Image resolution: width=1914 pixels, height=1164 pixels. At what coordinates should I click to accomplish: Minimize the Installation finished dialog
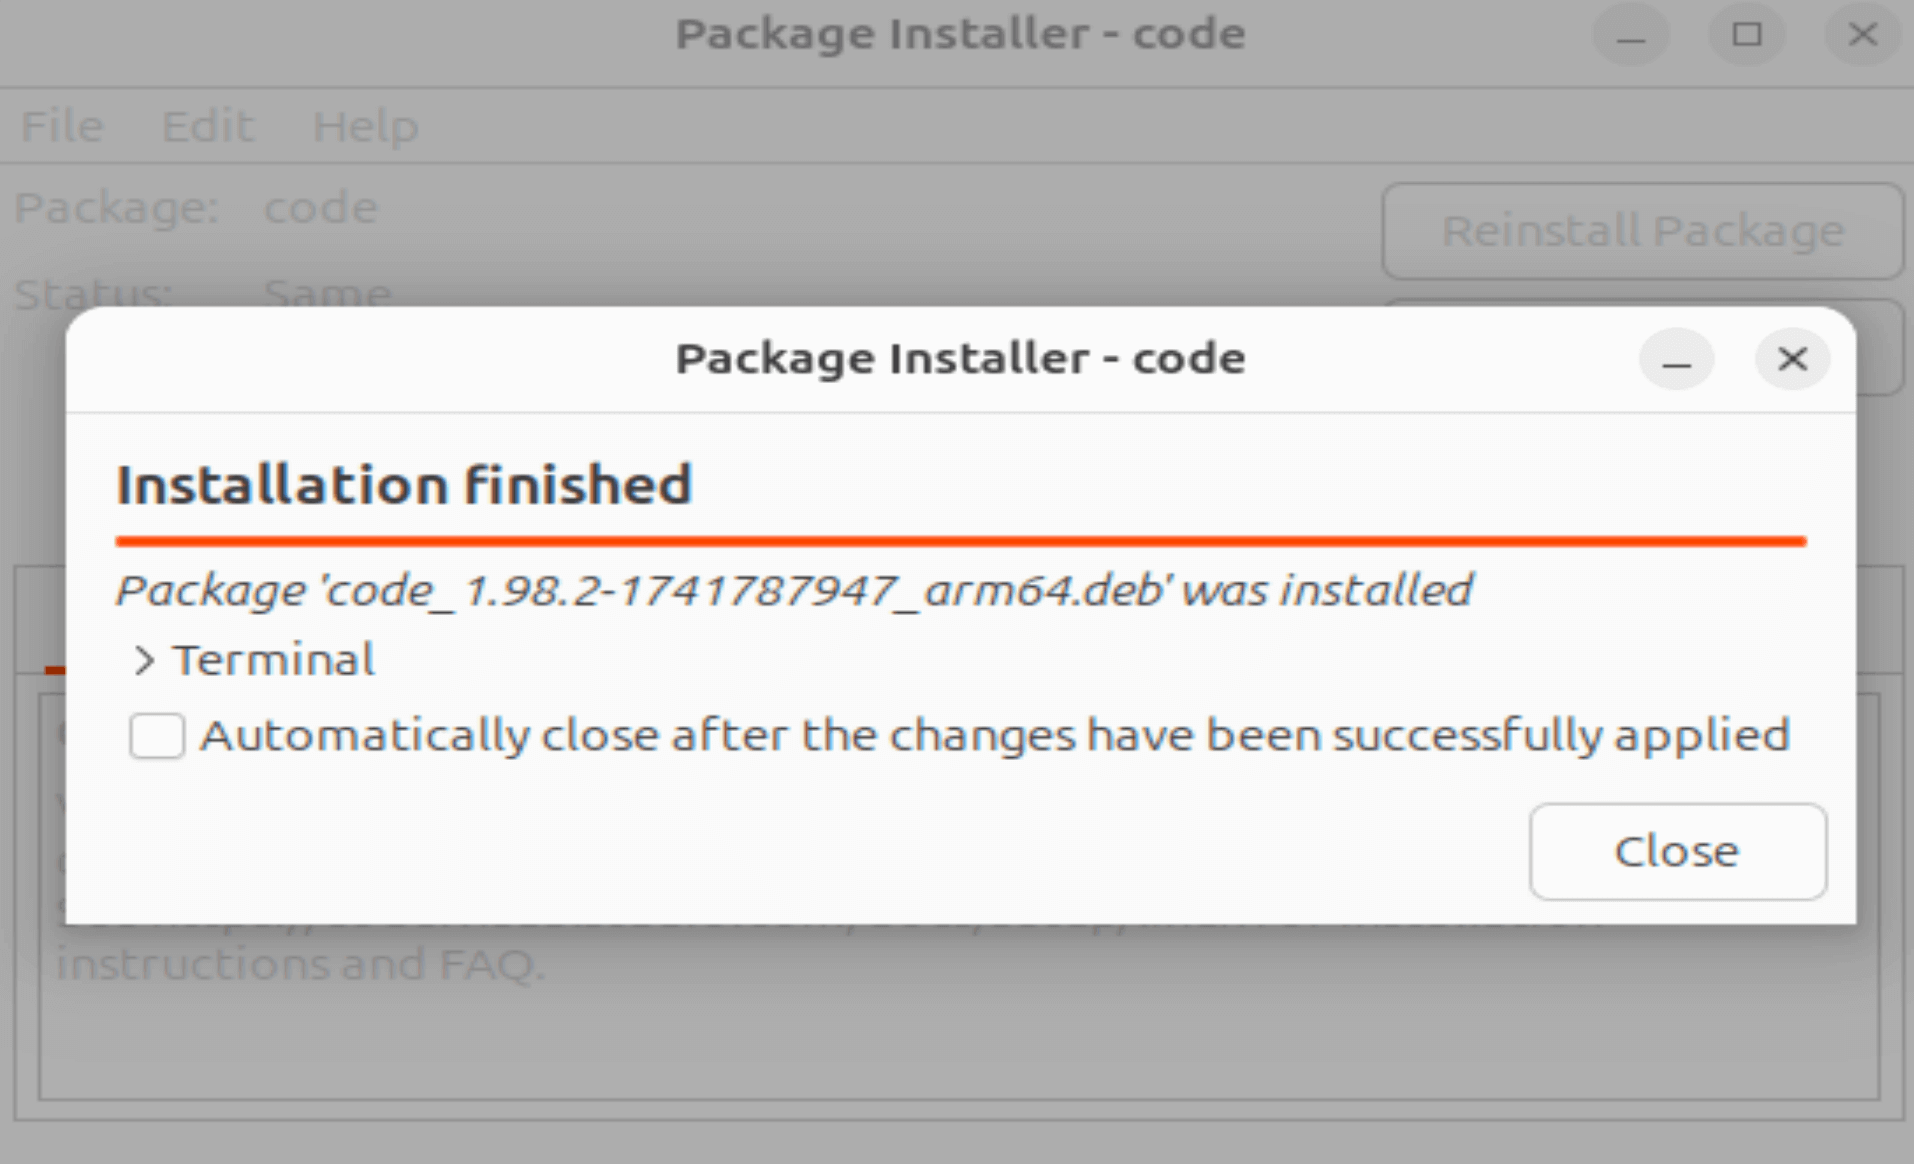coord(1676,360)
